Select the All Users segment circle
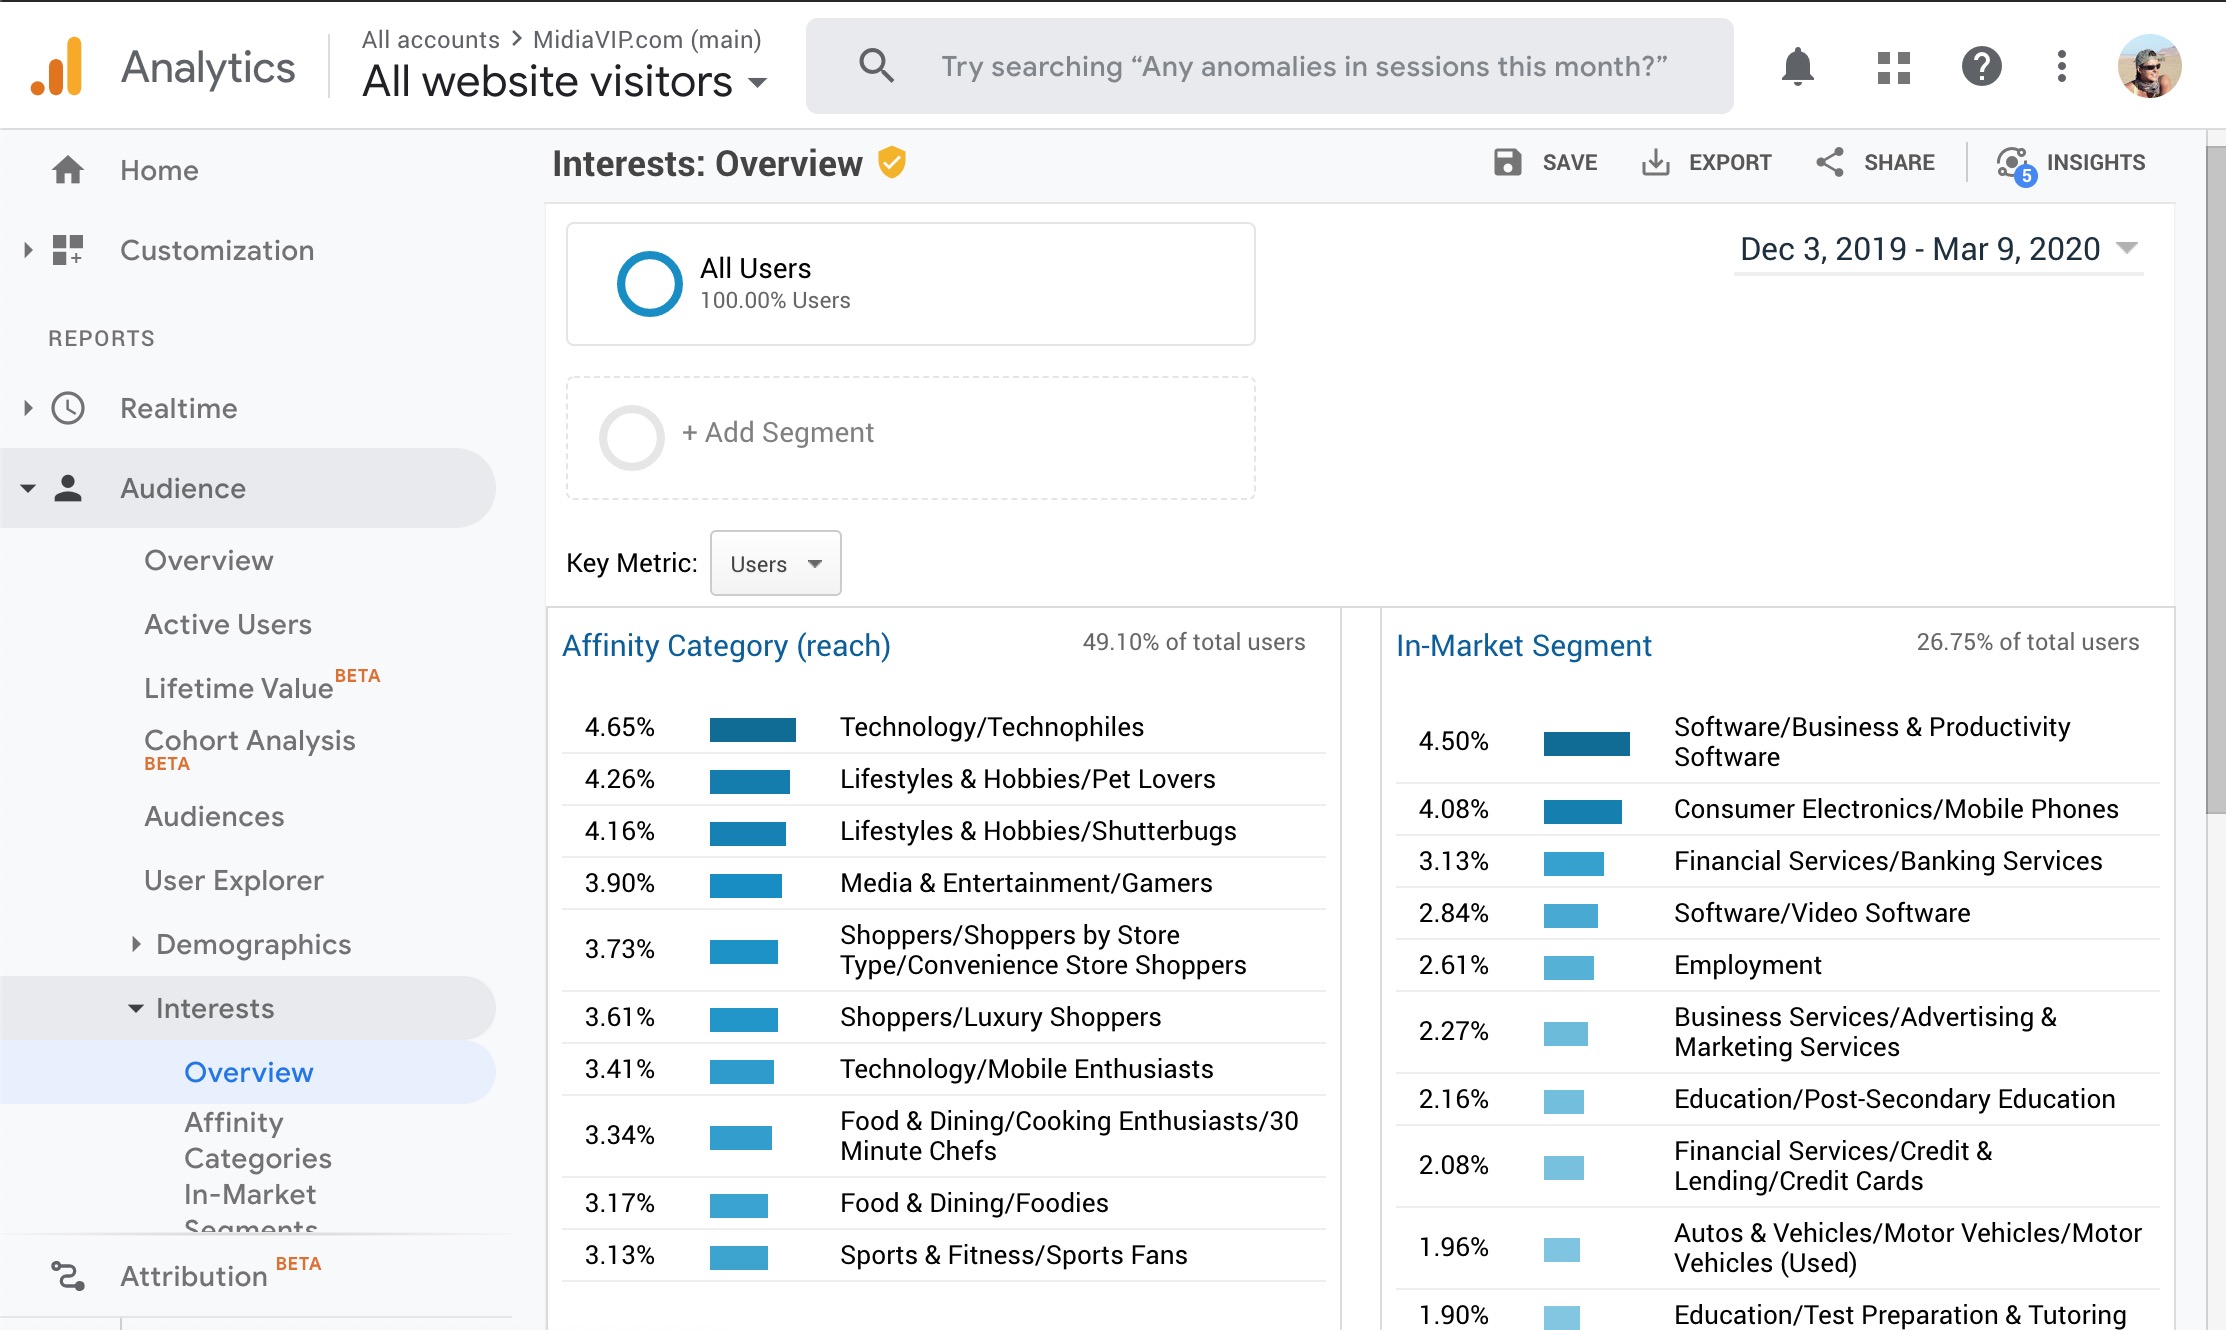Screen dimensions: 2226x1330 point(649,284)
